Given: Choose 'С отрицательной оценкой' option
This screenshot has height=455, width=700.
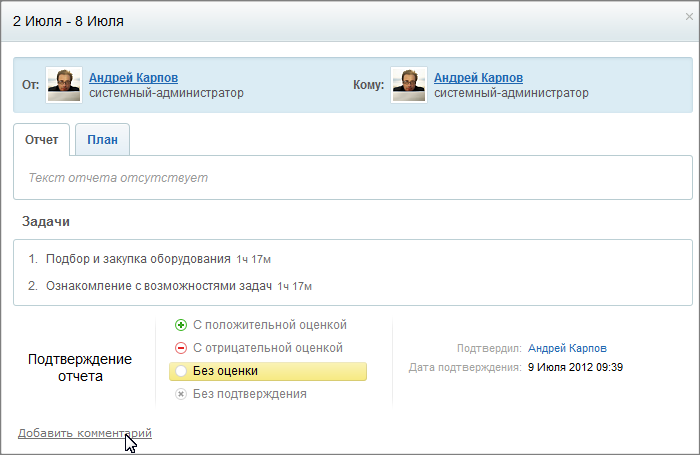Looking at the screenshot, I should coord(268,348).
